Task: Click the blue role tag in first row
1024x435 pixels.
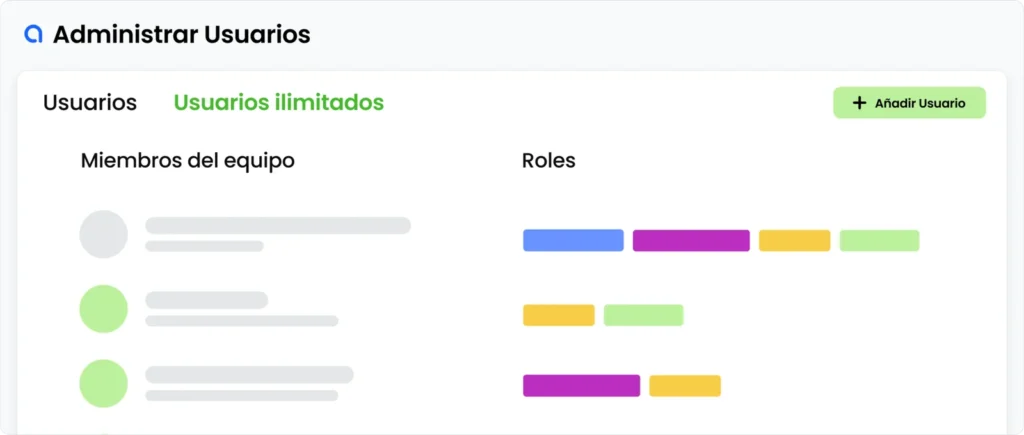Action: pos(573,240)
